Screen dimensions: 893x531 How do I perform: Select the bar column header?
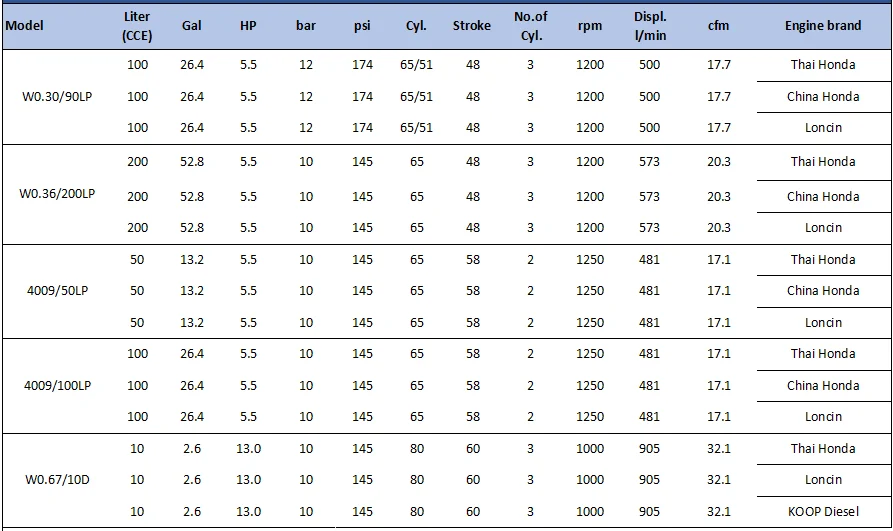(x=306, y=26)
